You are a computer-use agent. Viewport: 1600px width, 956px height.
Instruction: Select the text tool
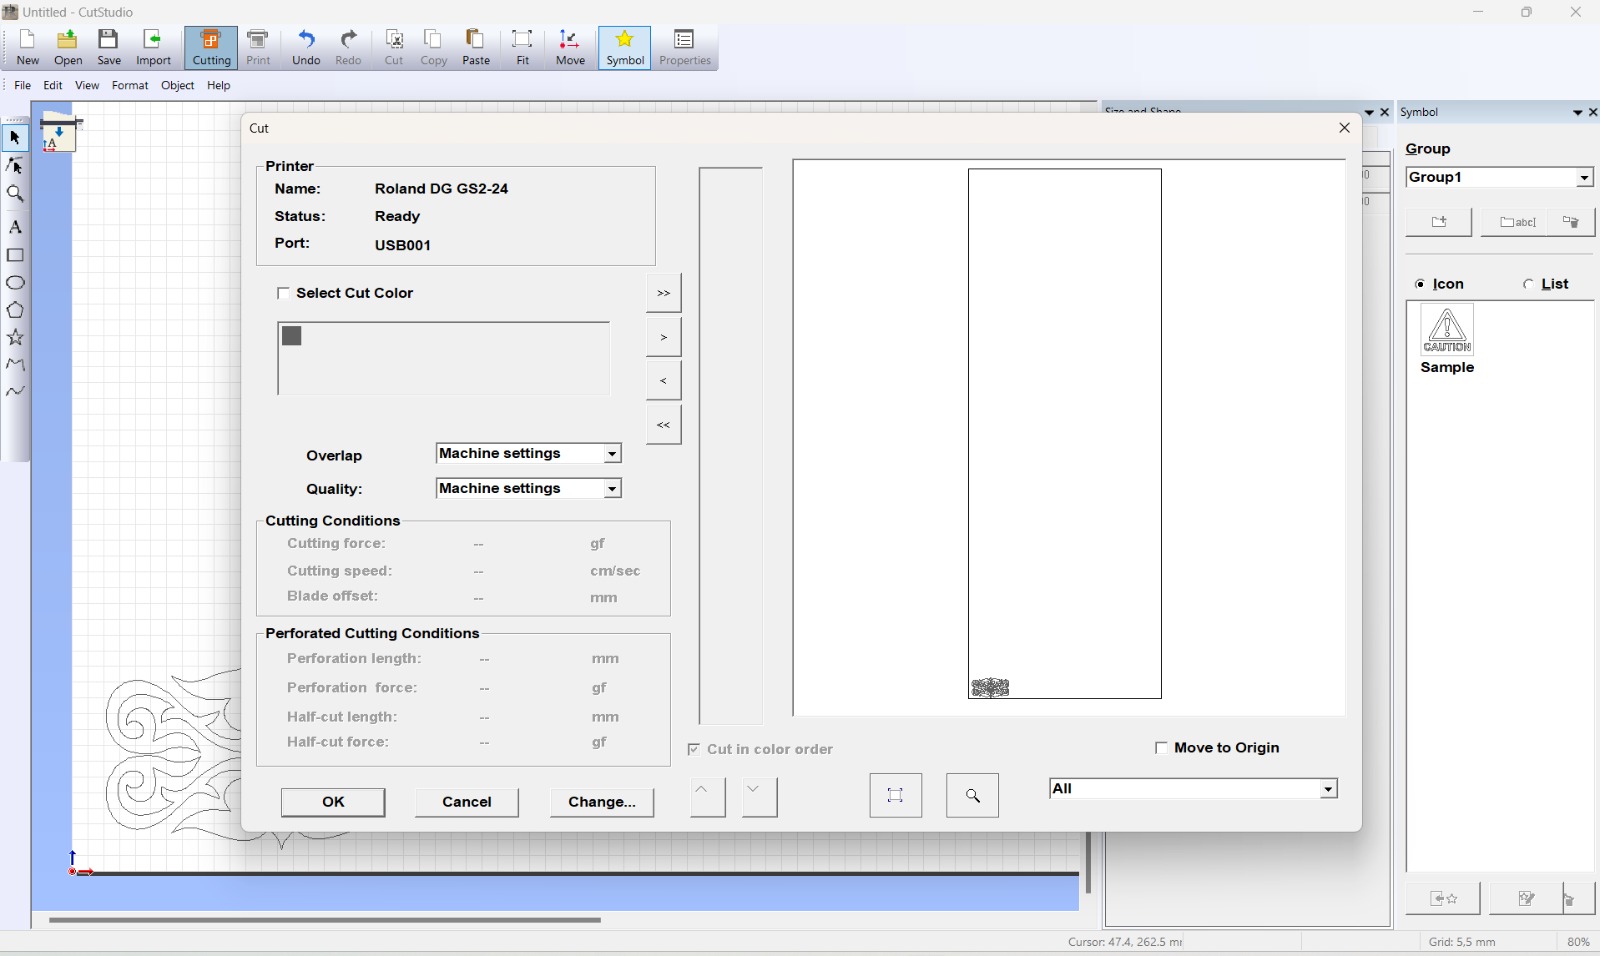tap(15, 227)
